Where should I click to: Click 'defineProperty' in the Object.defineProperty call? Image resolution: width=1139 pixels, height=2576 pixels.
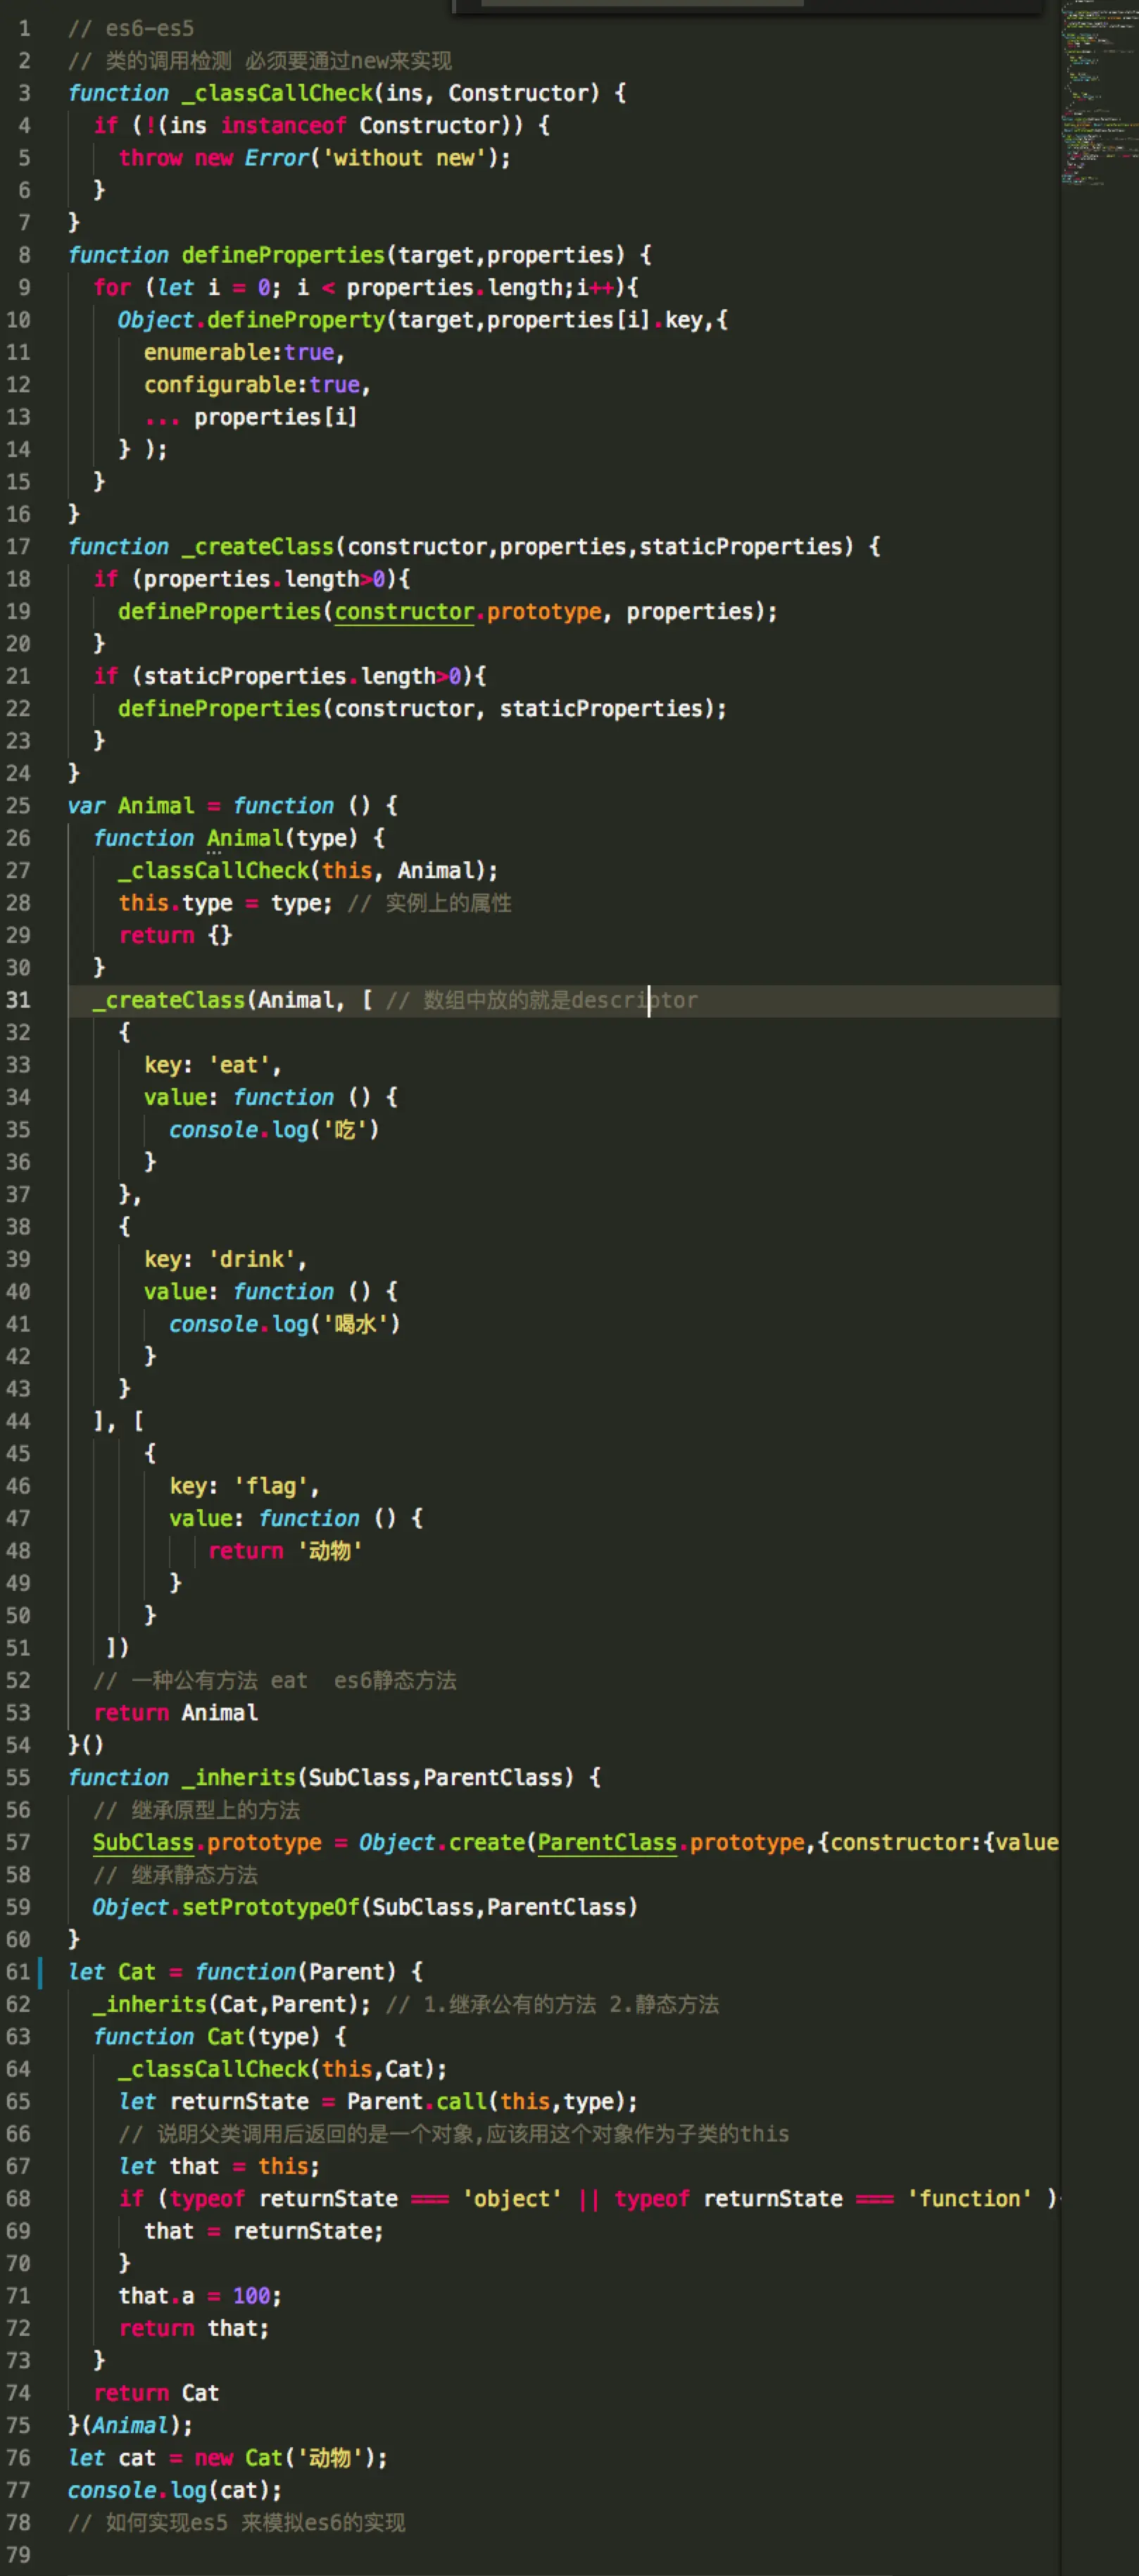(296, 320)
